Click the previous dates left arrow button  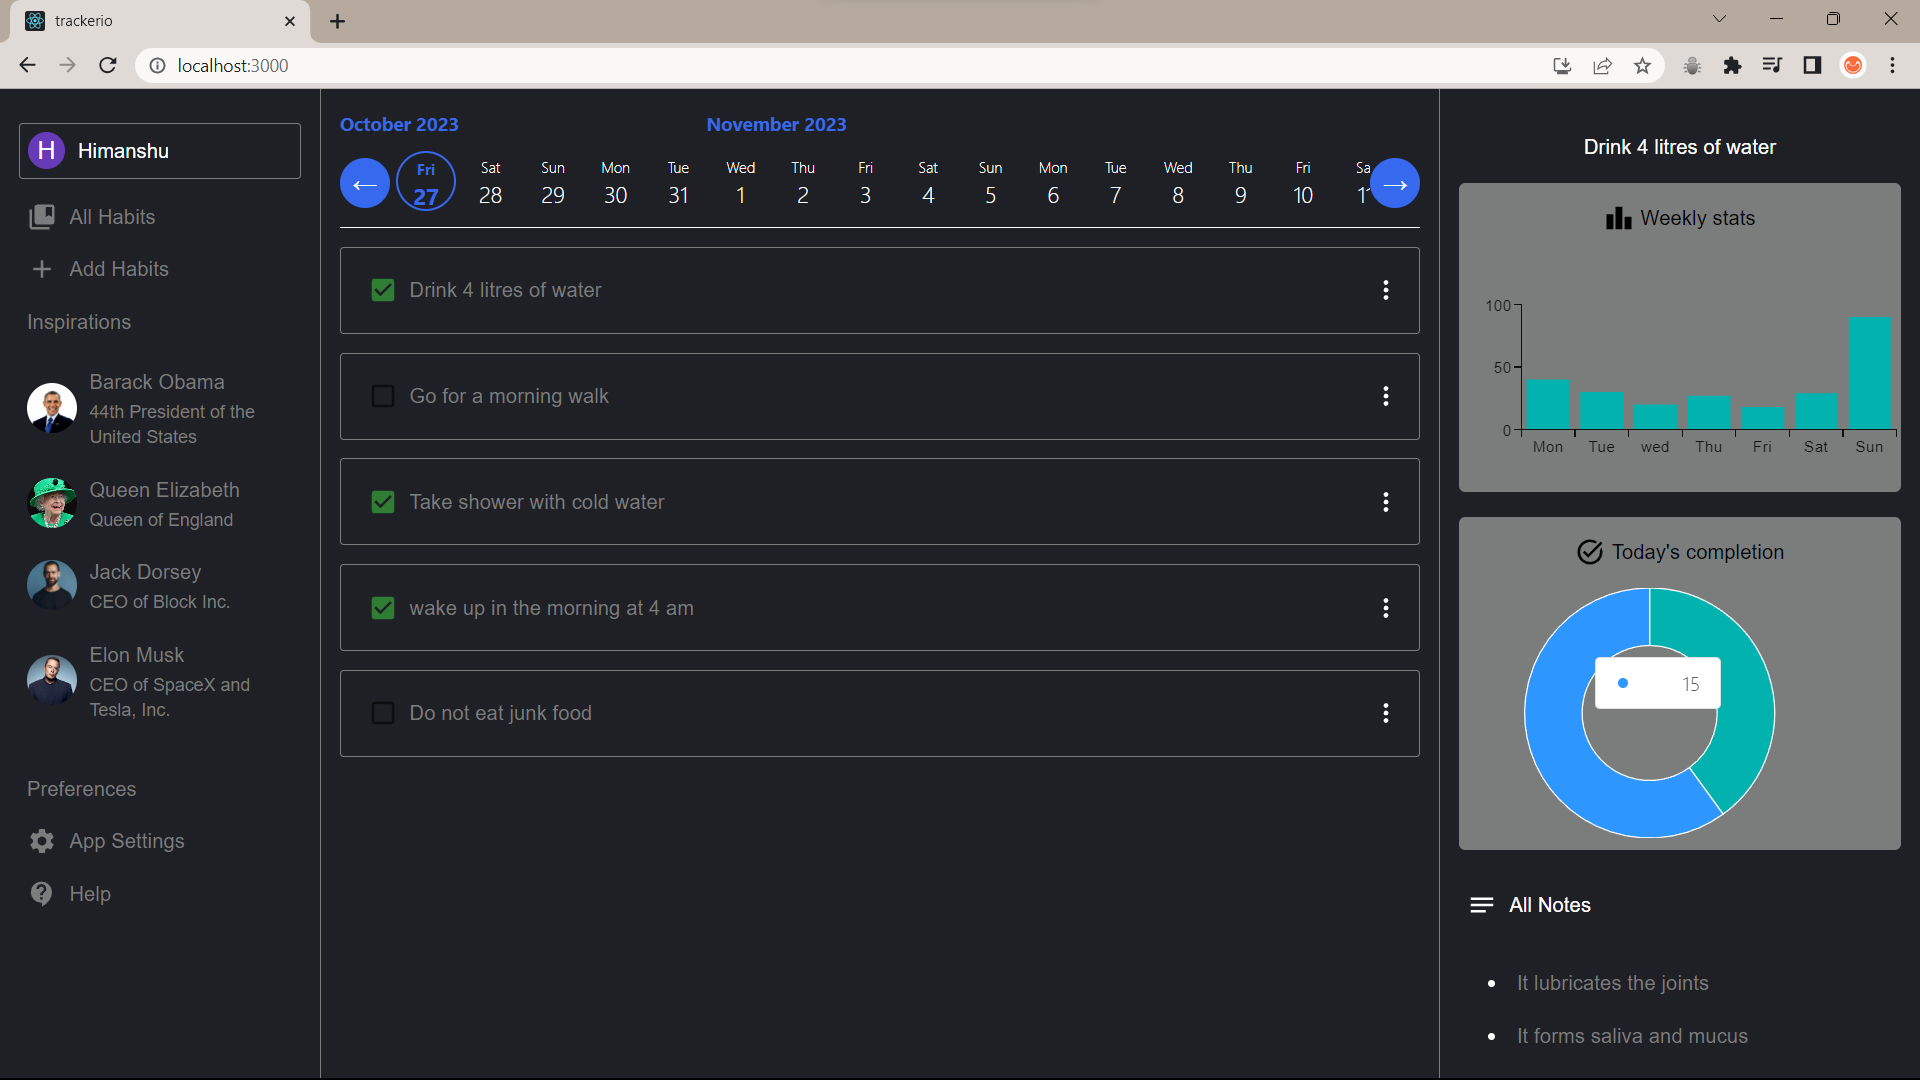[x=364, y=184]
